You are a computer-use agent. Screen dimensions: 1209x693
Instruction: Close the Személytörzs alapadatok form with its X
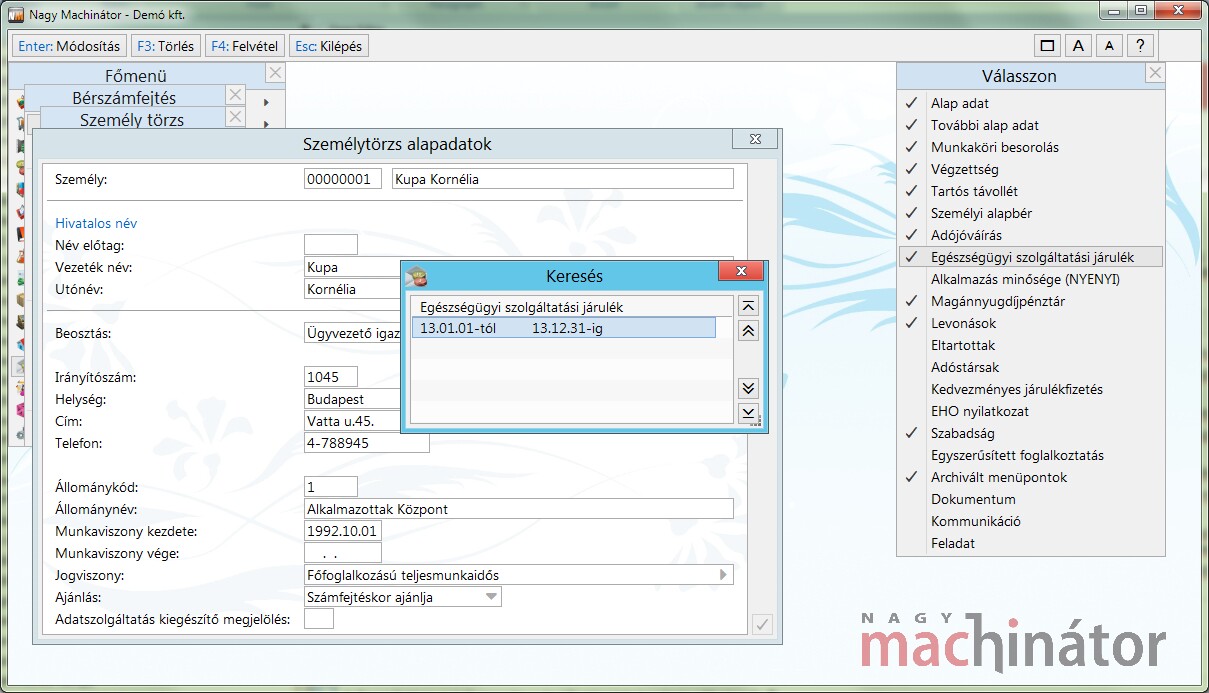click(755, 140)
